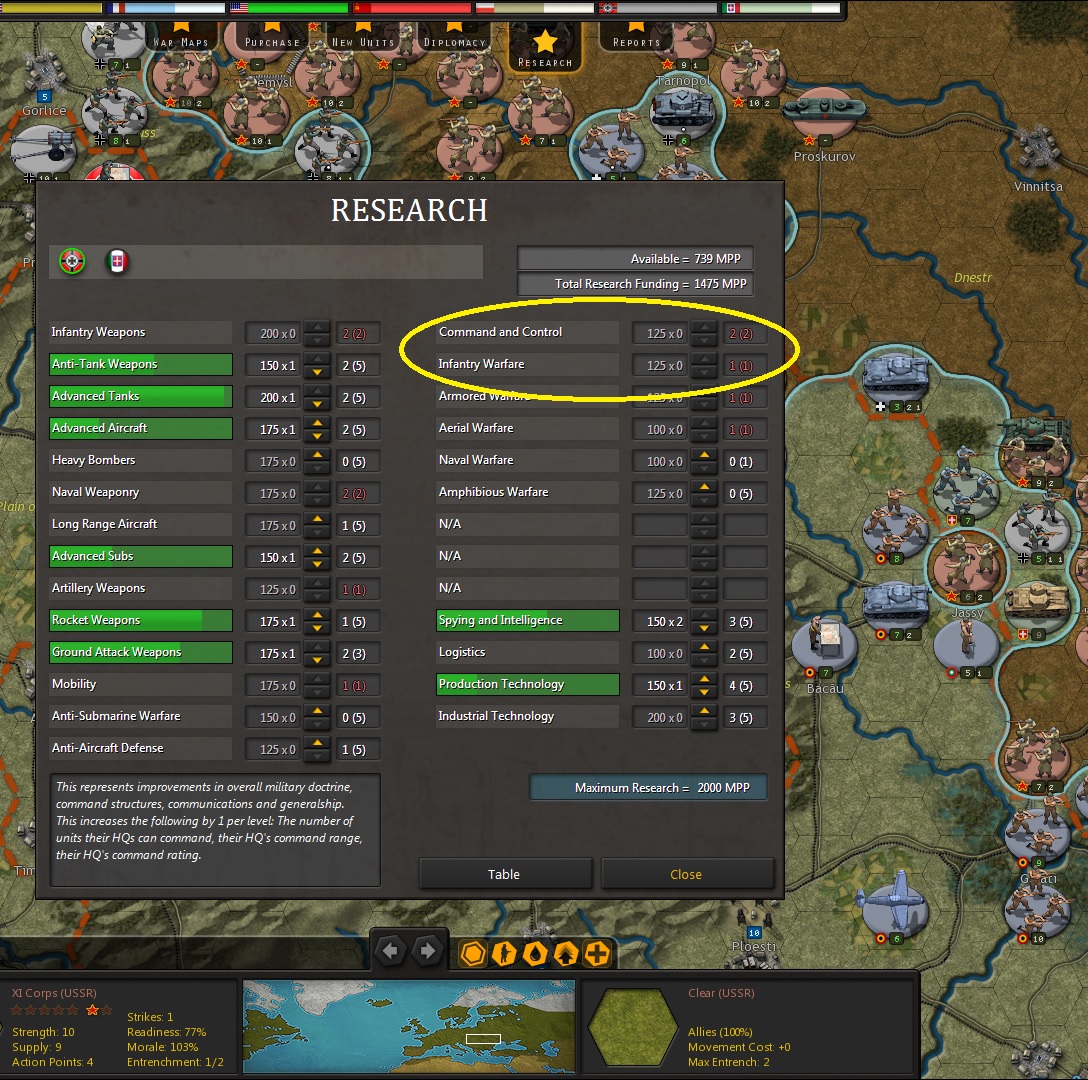Increase Industrial Technology research chits
Image resolution: width=1088 pixels, height=1080 pixels.
(704, 711)
